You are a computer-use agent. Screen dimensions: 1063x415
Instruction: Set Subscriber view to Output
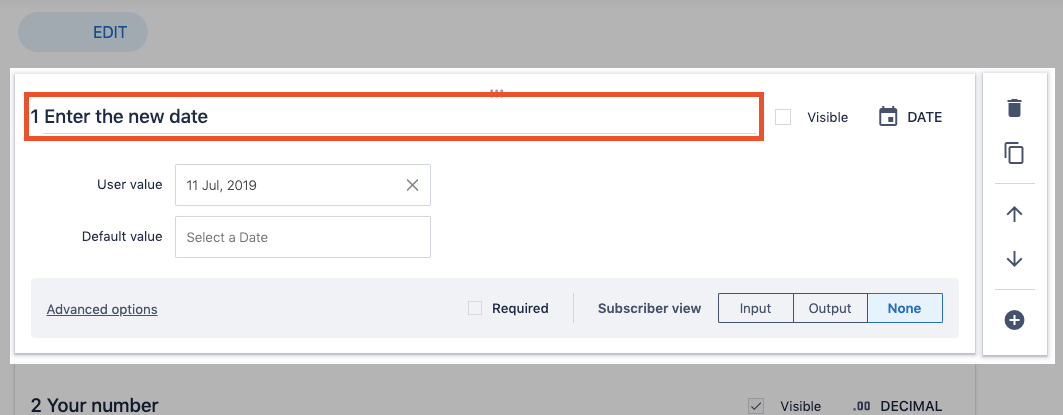pos(830,308)
